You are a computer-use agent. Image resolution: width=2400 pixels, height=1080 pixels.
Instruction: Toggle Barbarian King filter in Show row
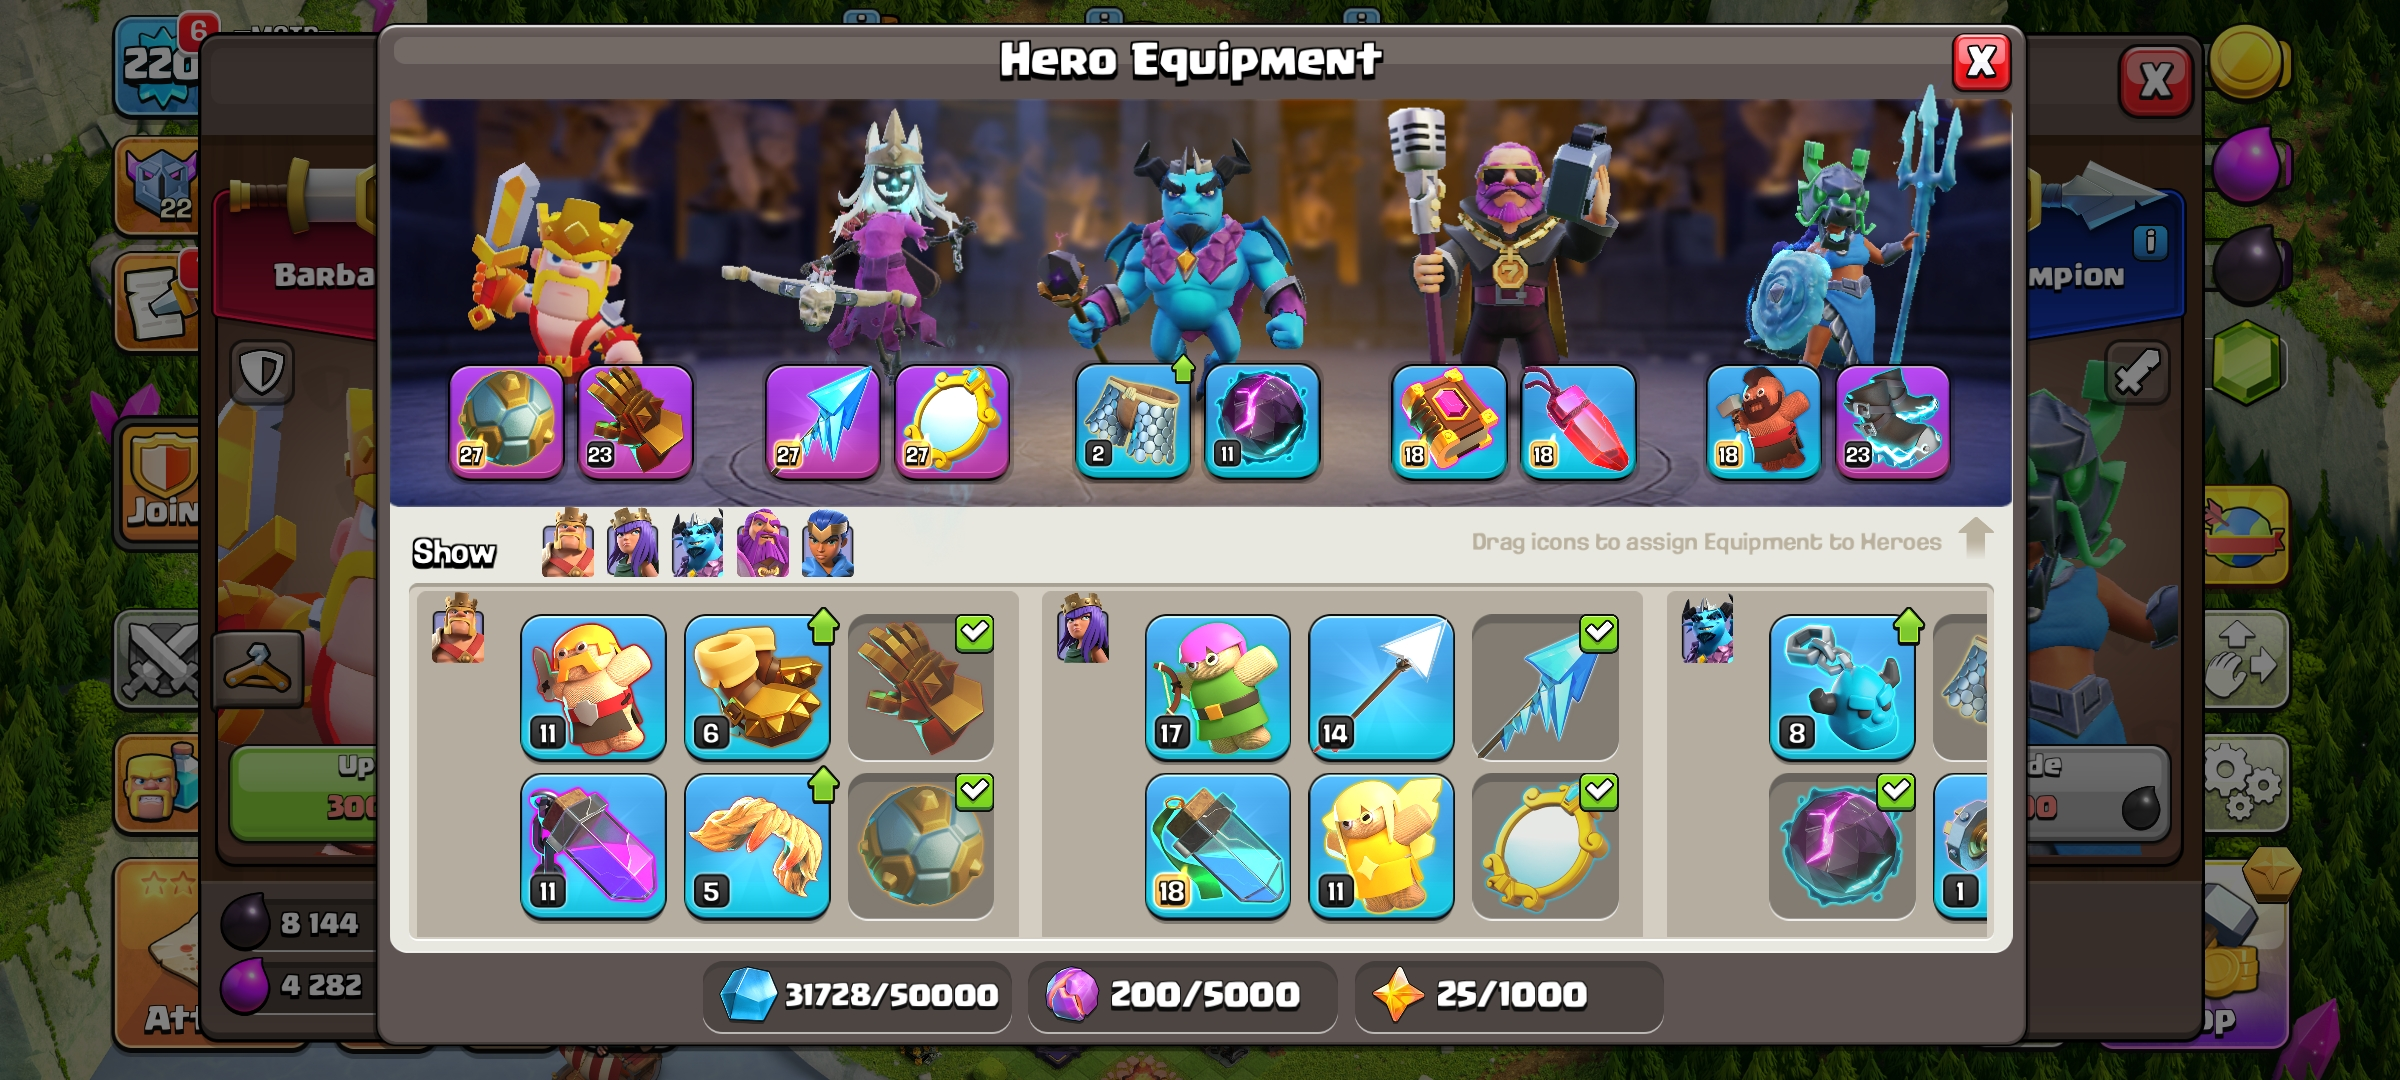point(568,543)
